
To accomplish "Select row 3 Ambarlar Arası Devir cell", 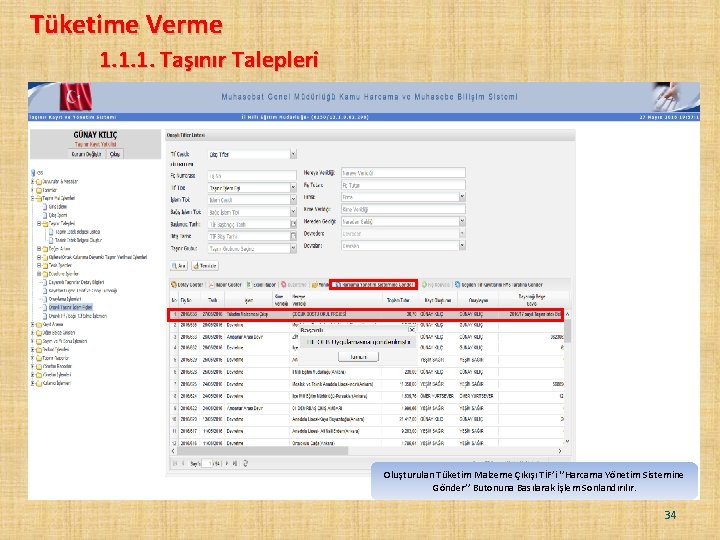I will (x=248, y=337).
